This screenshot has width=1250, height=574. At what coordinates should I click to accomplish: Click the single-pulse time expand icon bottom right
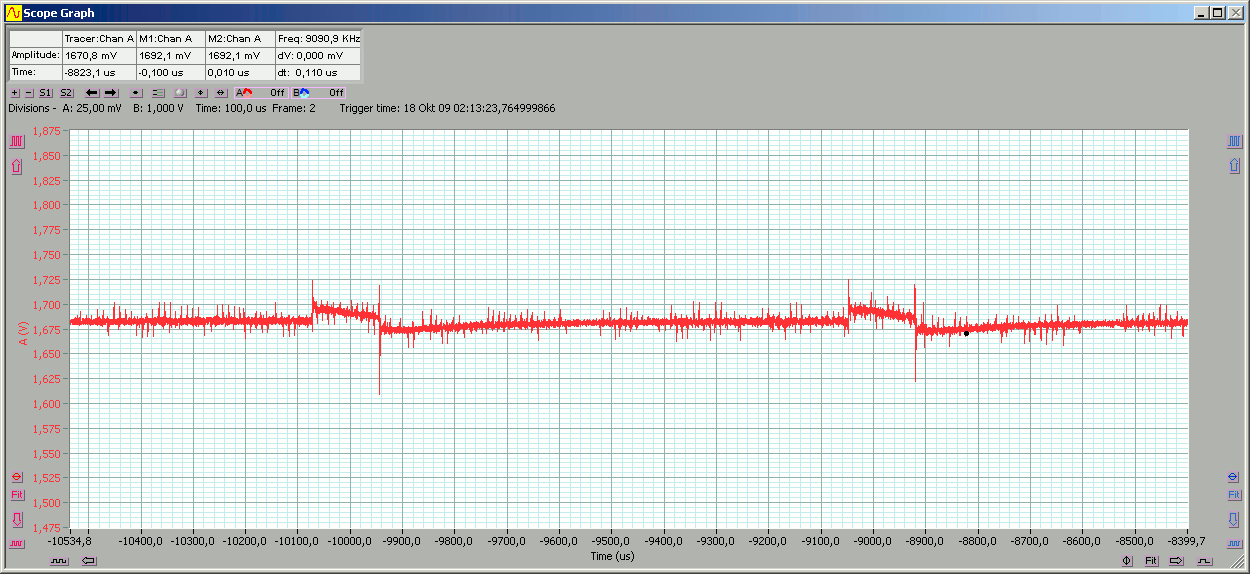pos(1204,561)
